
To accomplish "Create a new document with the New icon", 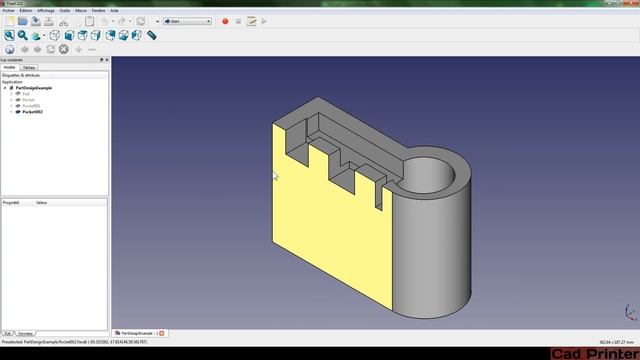I will 10,21.
